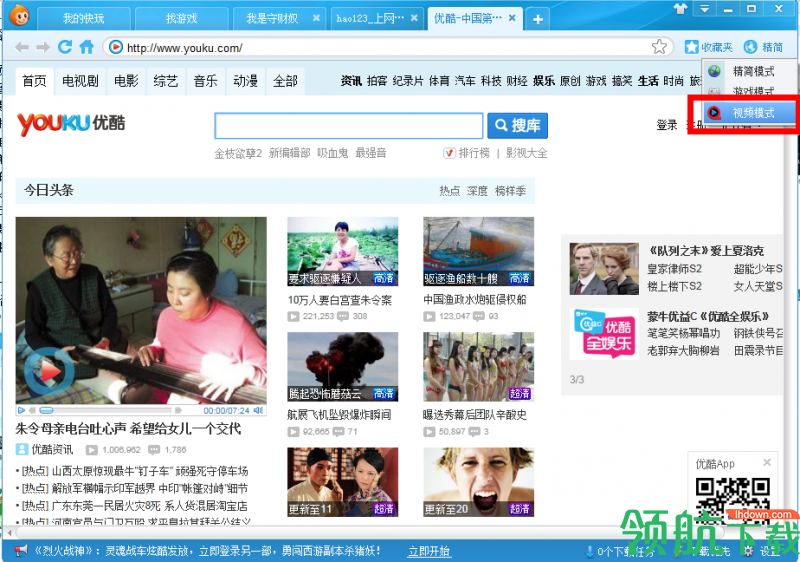Click the horizontal scrollbar left arrow
This screenshot has width=800, height=562.
click(x=8, y=532)
